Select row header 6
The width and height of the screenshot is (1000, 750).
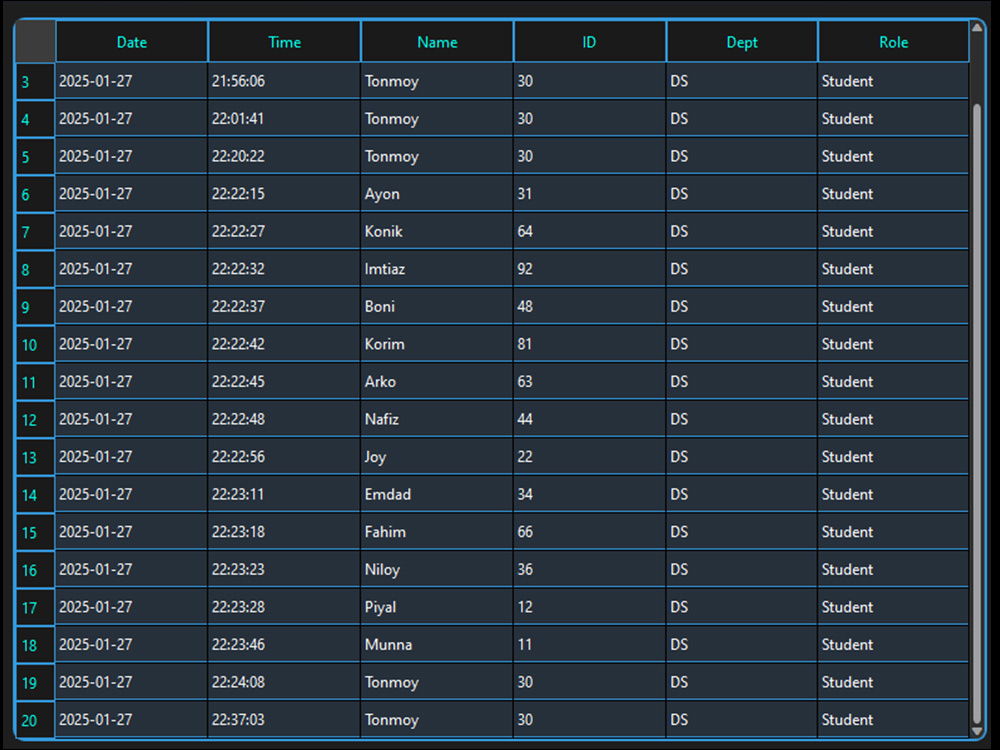point(35,195)
